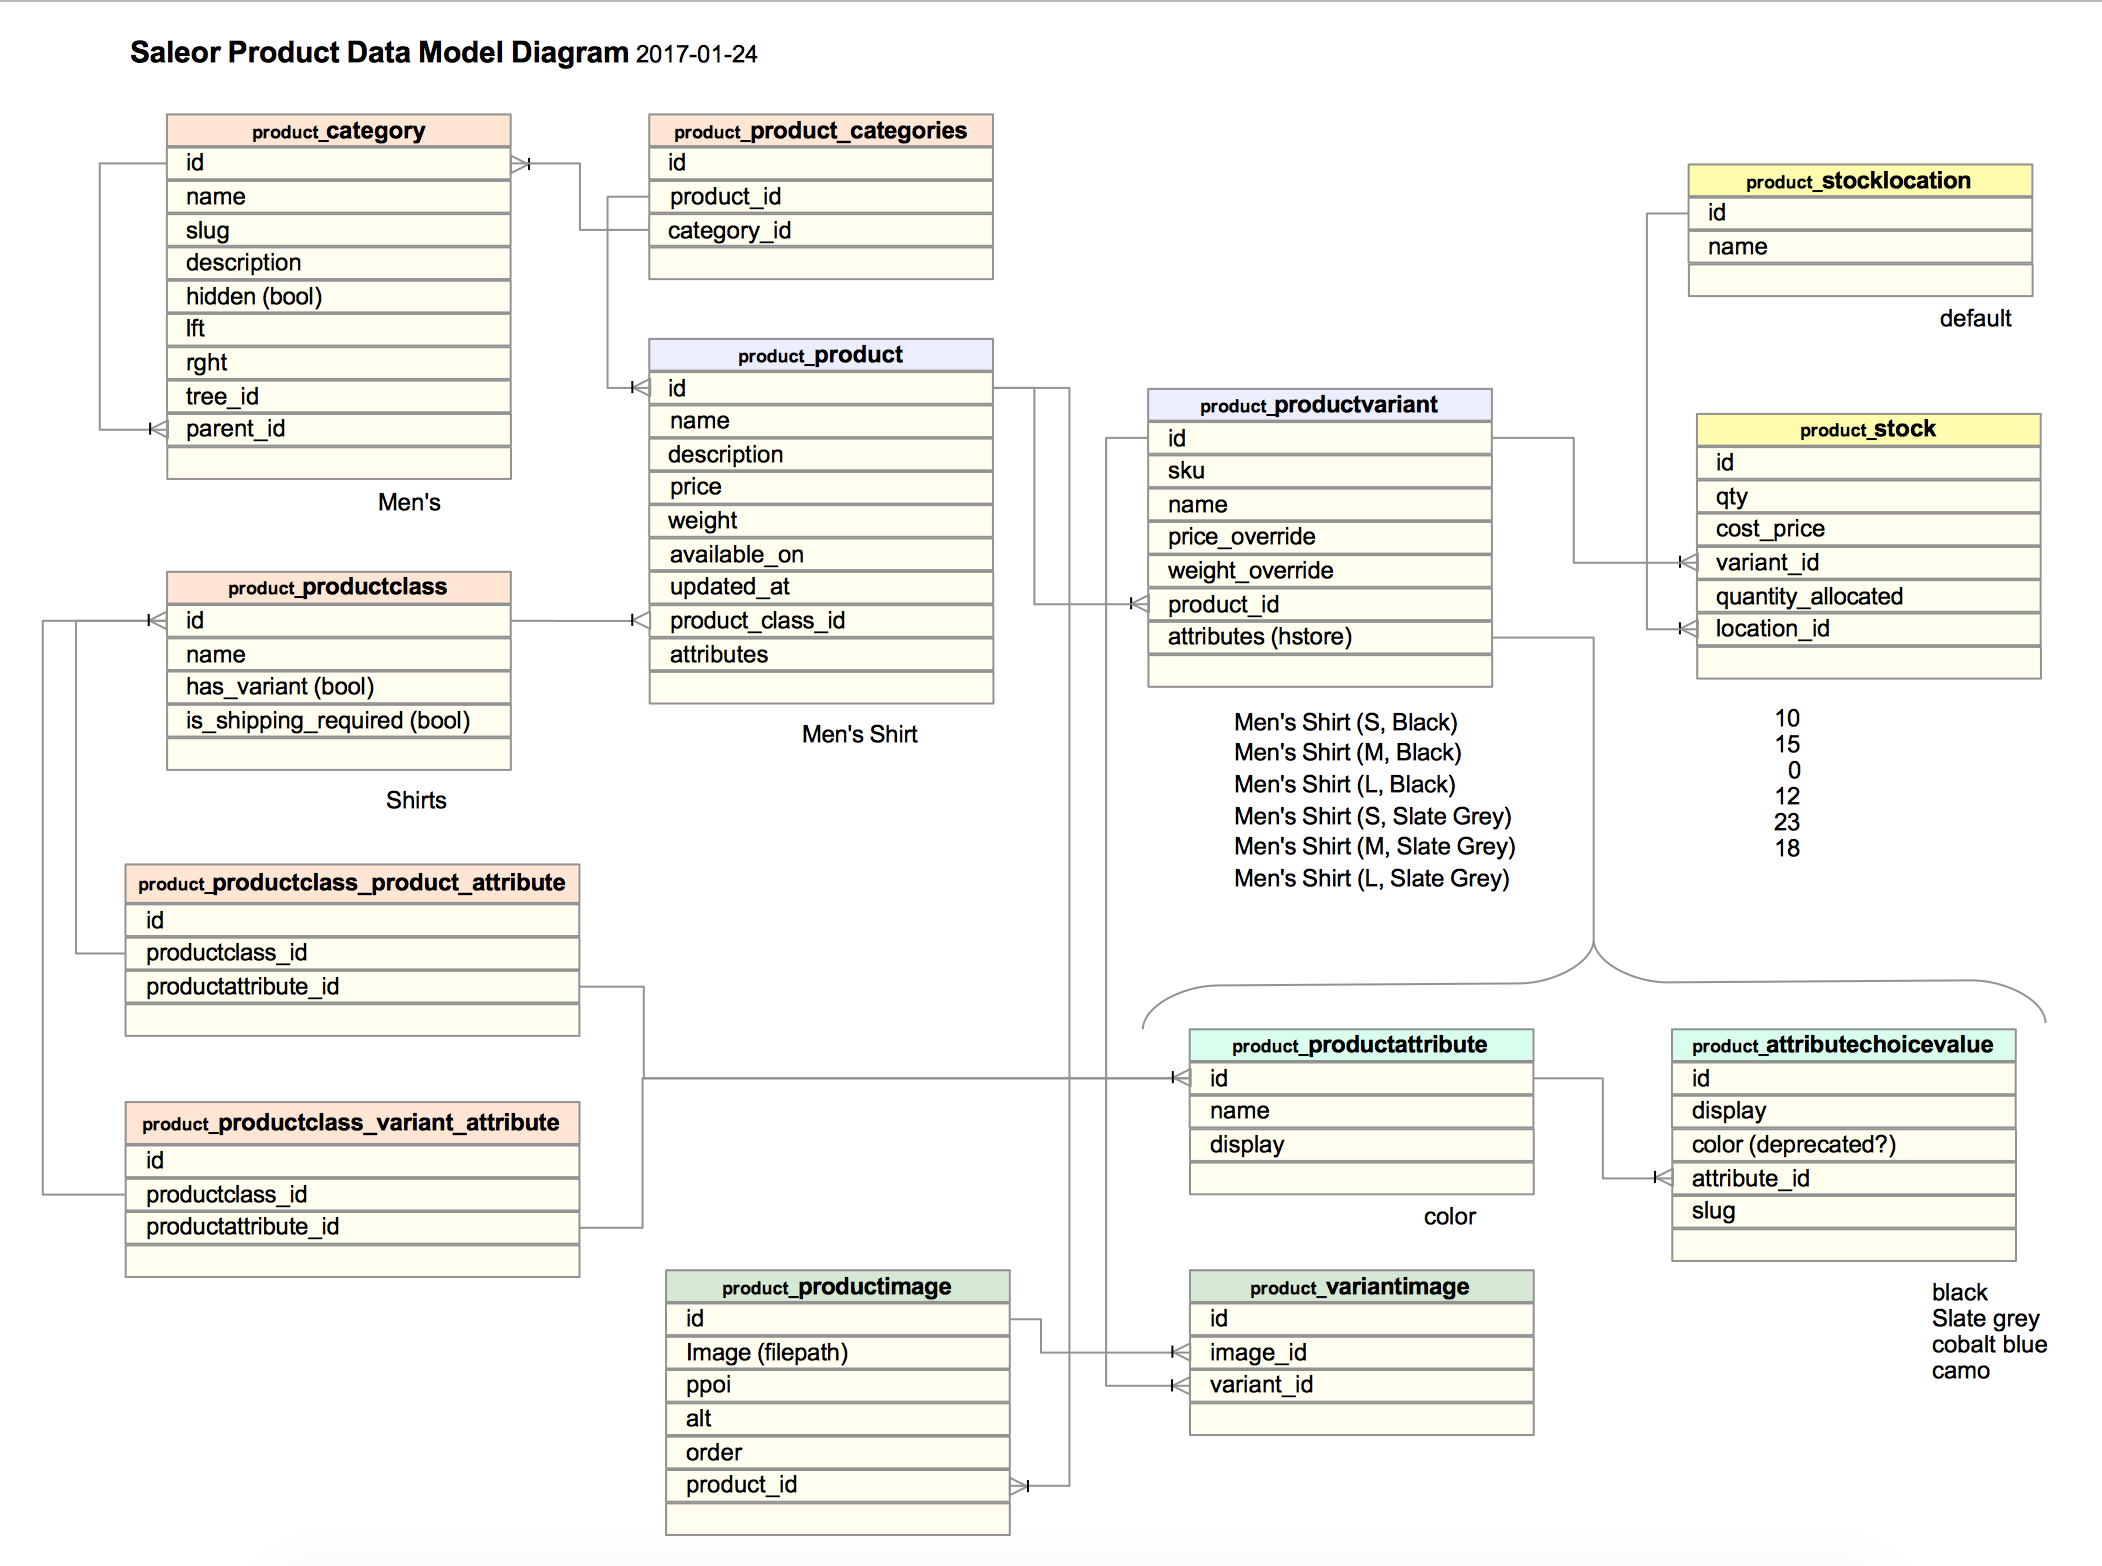2102x1566 pixels.
Task: Click the product_productattribute table header
Action: tap(1360, 1045)
